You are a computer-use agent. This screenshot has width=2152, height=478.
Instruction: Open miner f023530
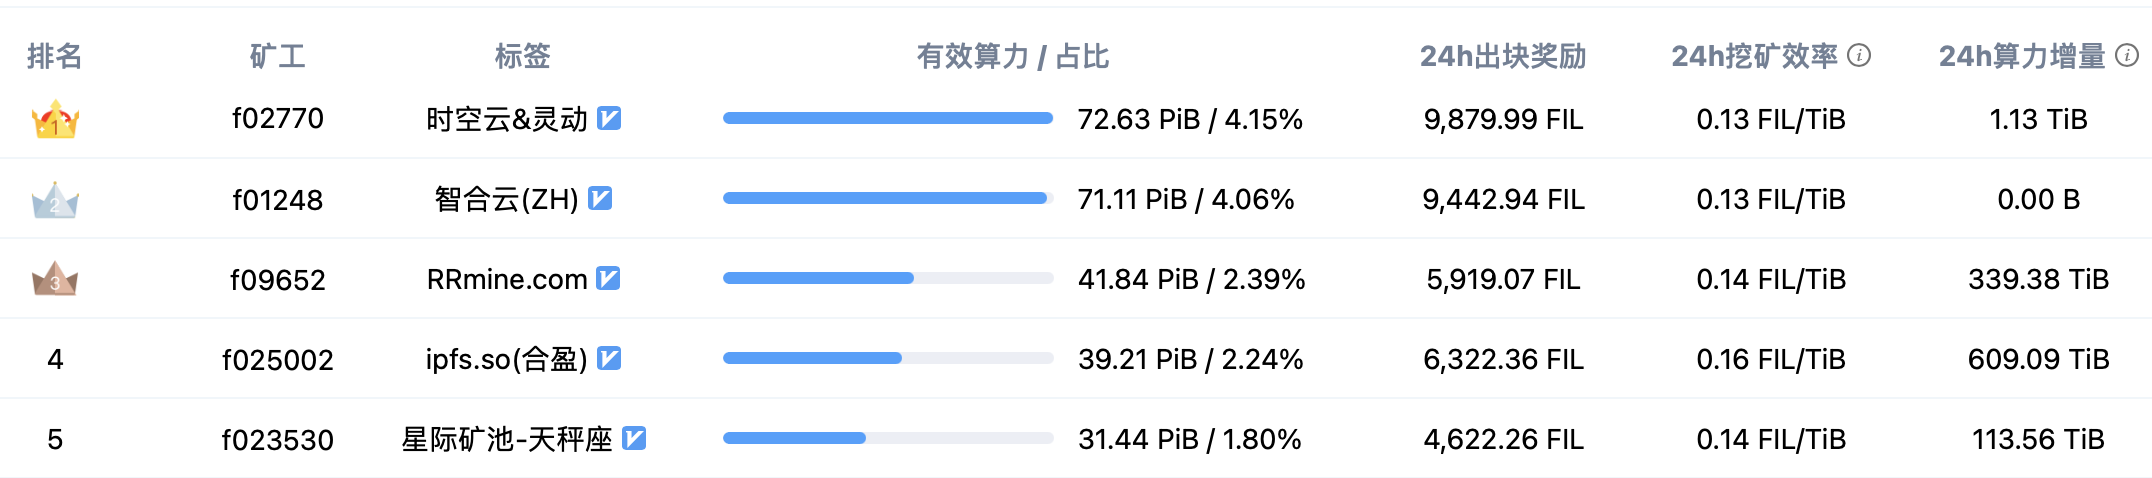pos(278,439)
